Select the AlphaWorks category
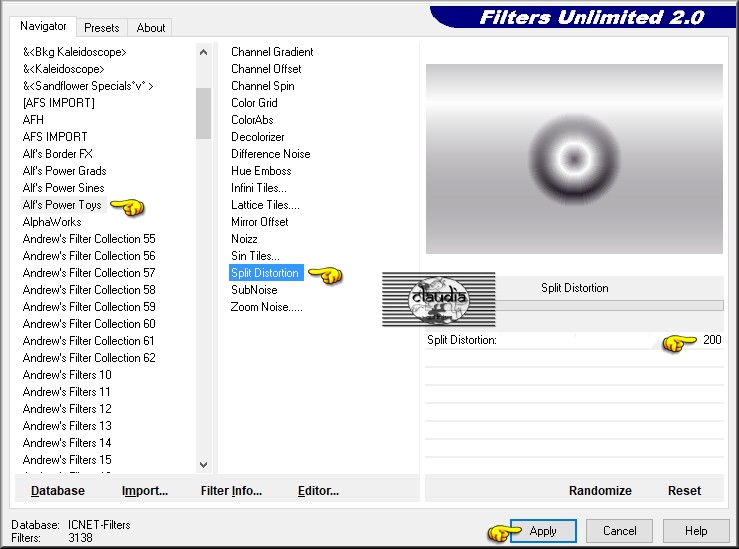The image size is (739, 549). coord(52,222)
